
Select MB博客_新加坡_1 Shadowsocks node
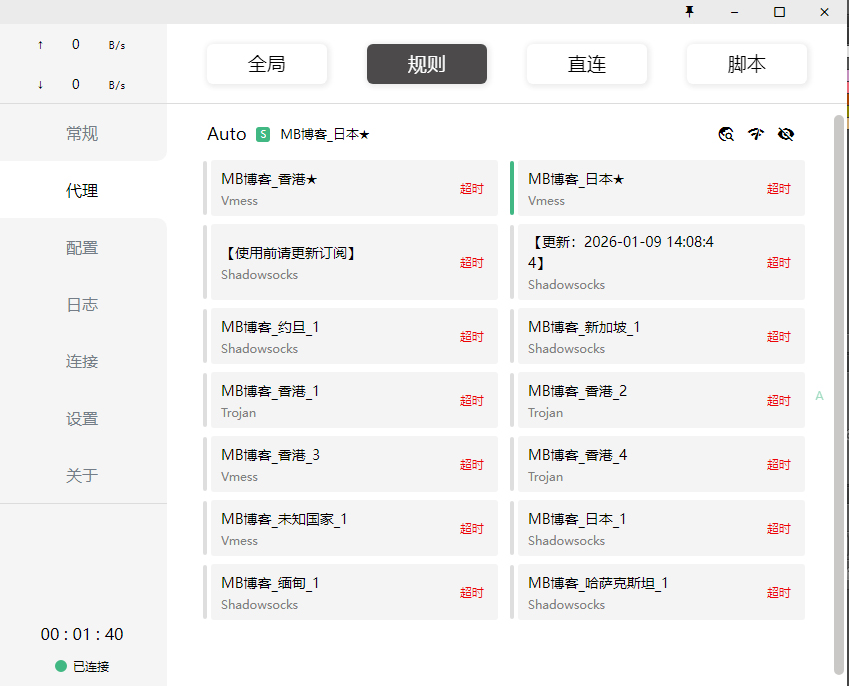click(657, 336)
